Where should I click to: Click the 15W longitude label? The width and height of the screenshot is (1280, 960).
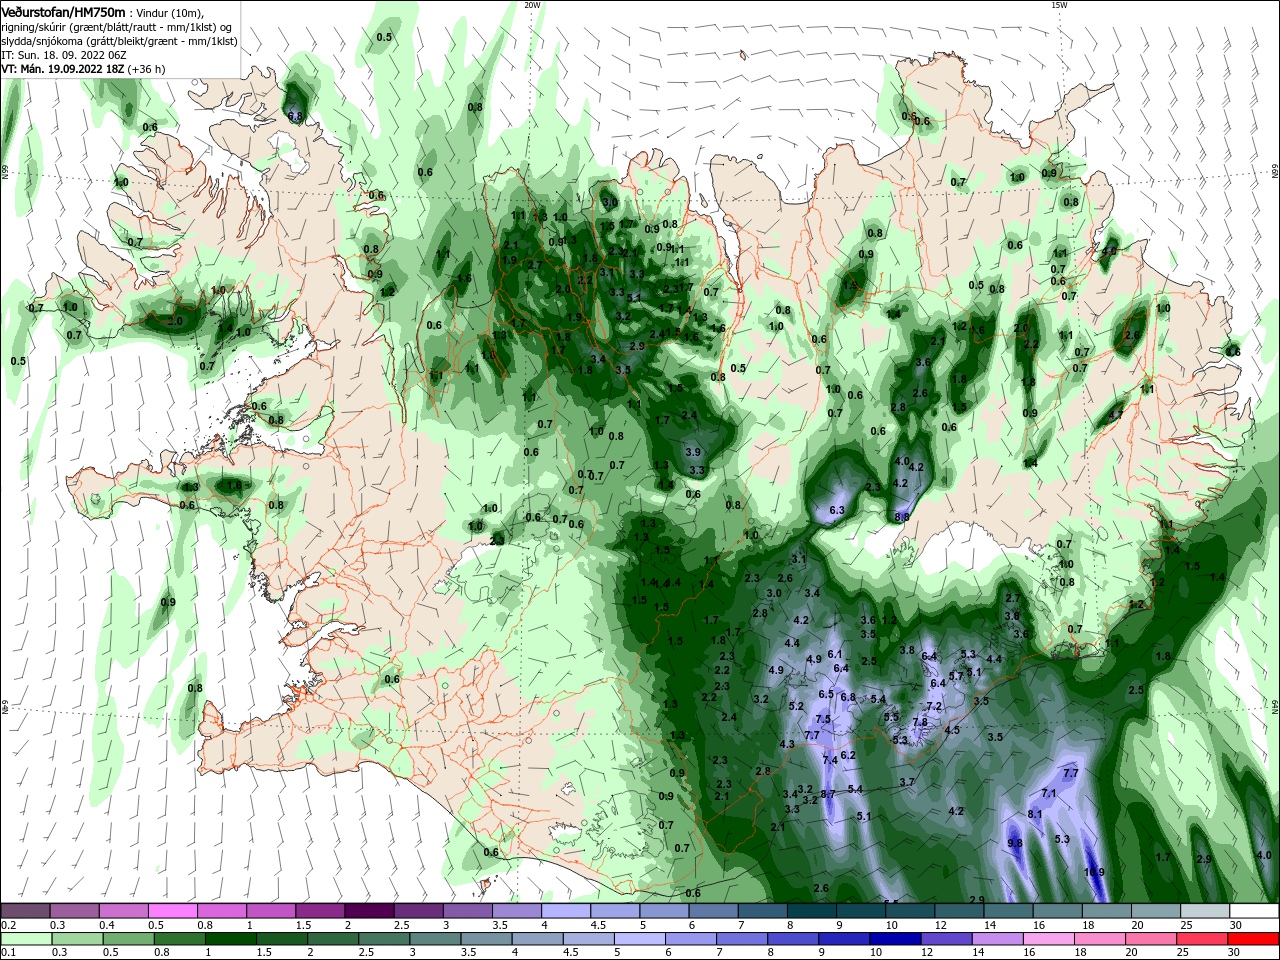1060,5
